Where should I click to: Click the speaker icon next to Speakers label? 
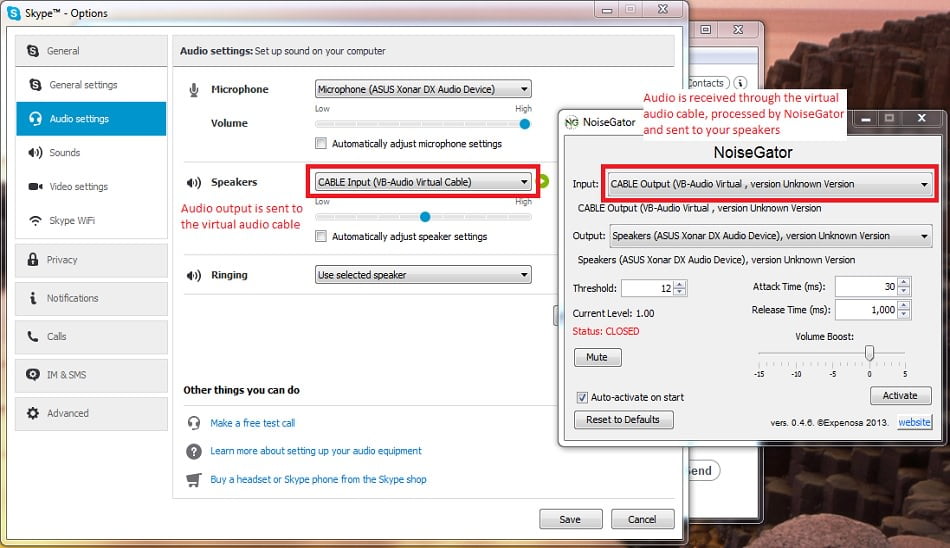[x=194, y=183]
